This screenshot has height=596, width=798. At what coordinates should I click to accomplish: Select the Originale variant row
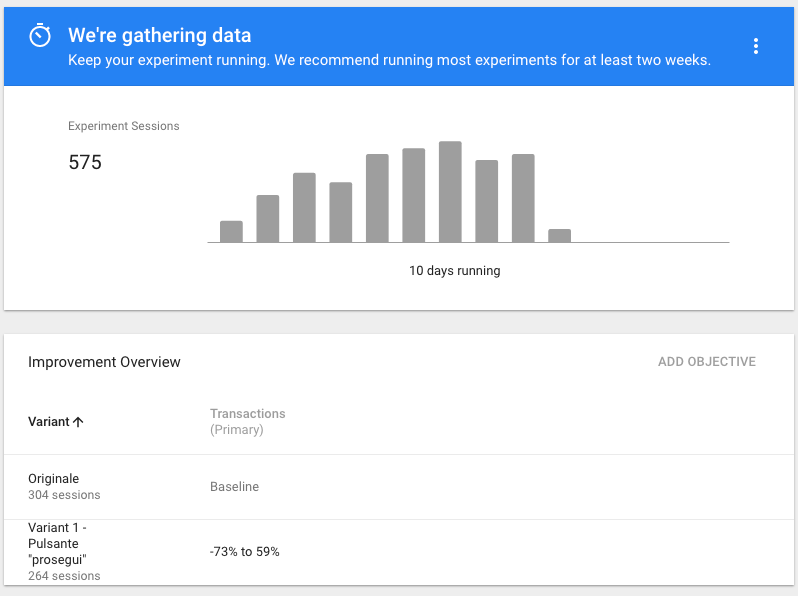399,487
